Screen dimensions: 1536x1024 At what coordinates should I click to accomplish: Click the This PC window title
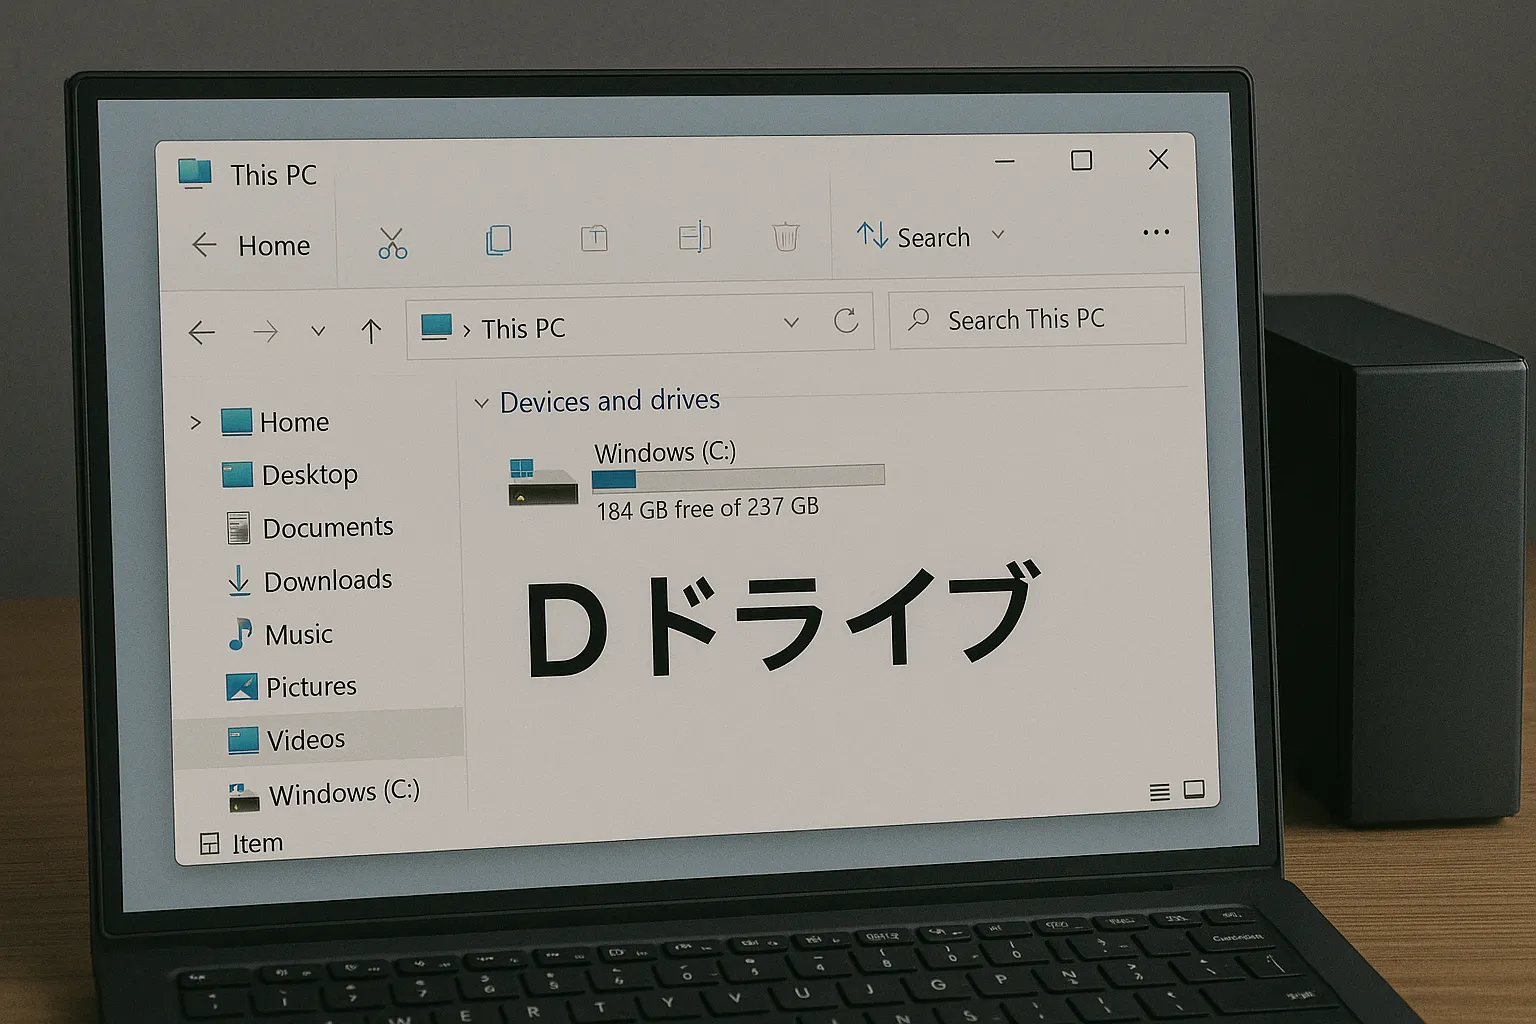(273, 175)
